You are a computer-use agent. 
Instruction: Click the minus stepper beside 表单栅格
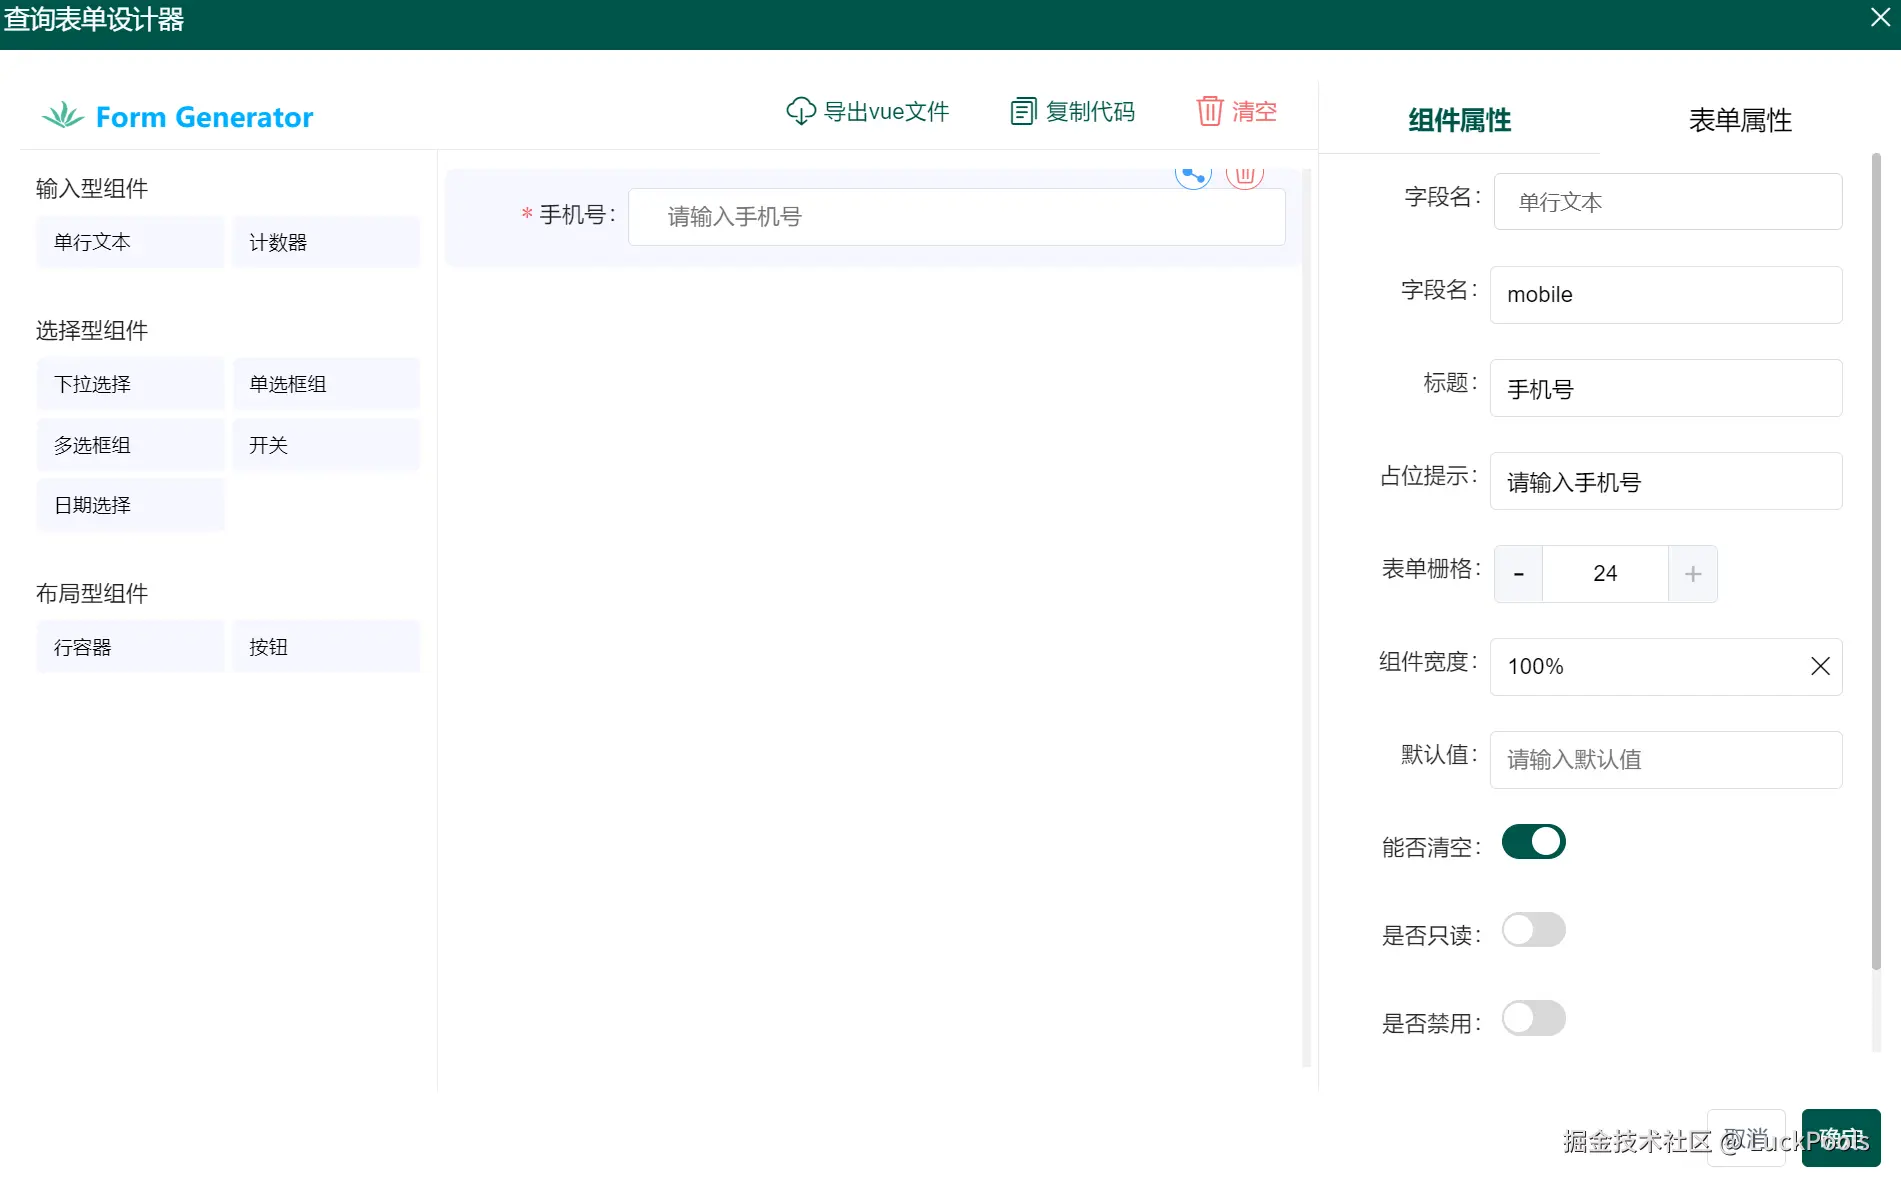point(1518,573)
